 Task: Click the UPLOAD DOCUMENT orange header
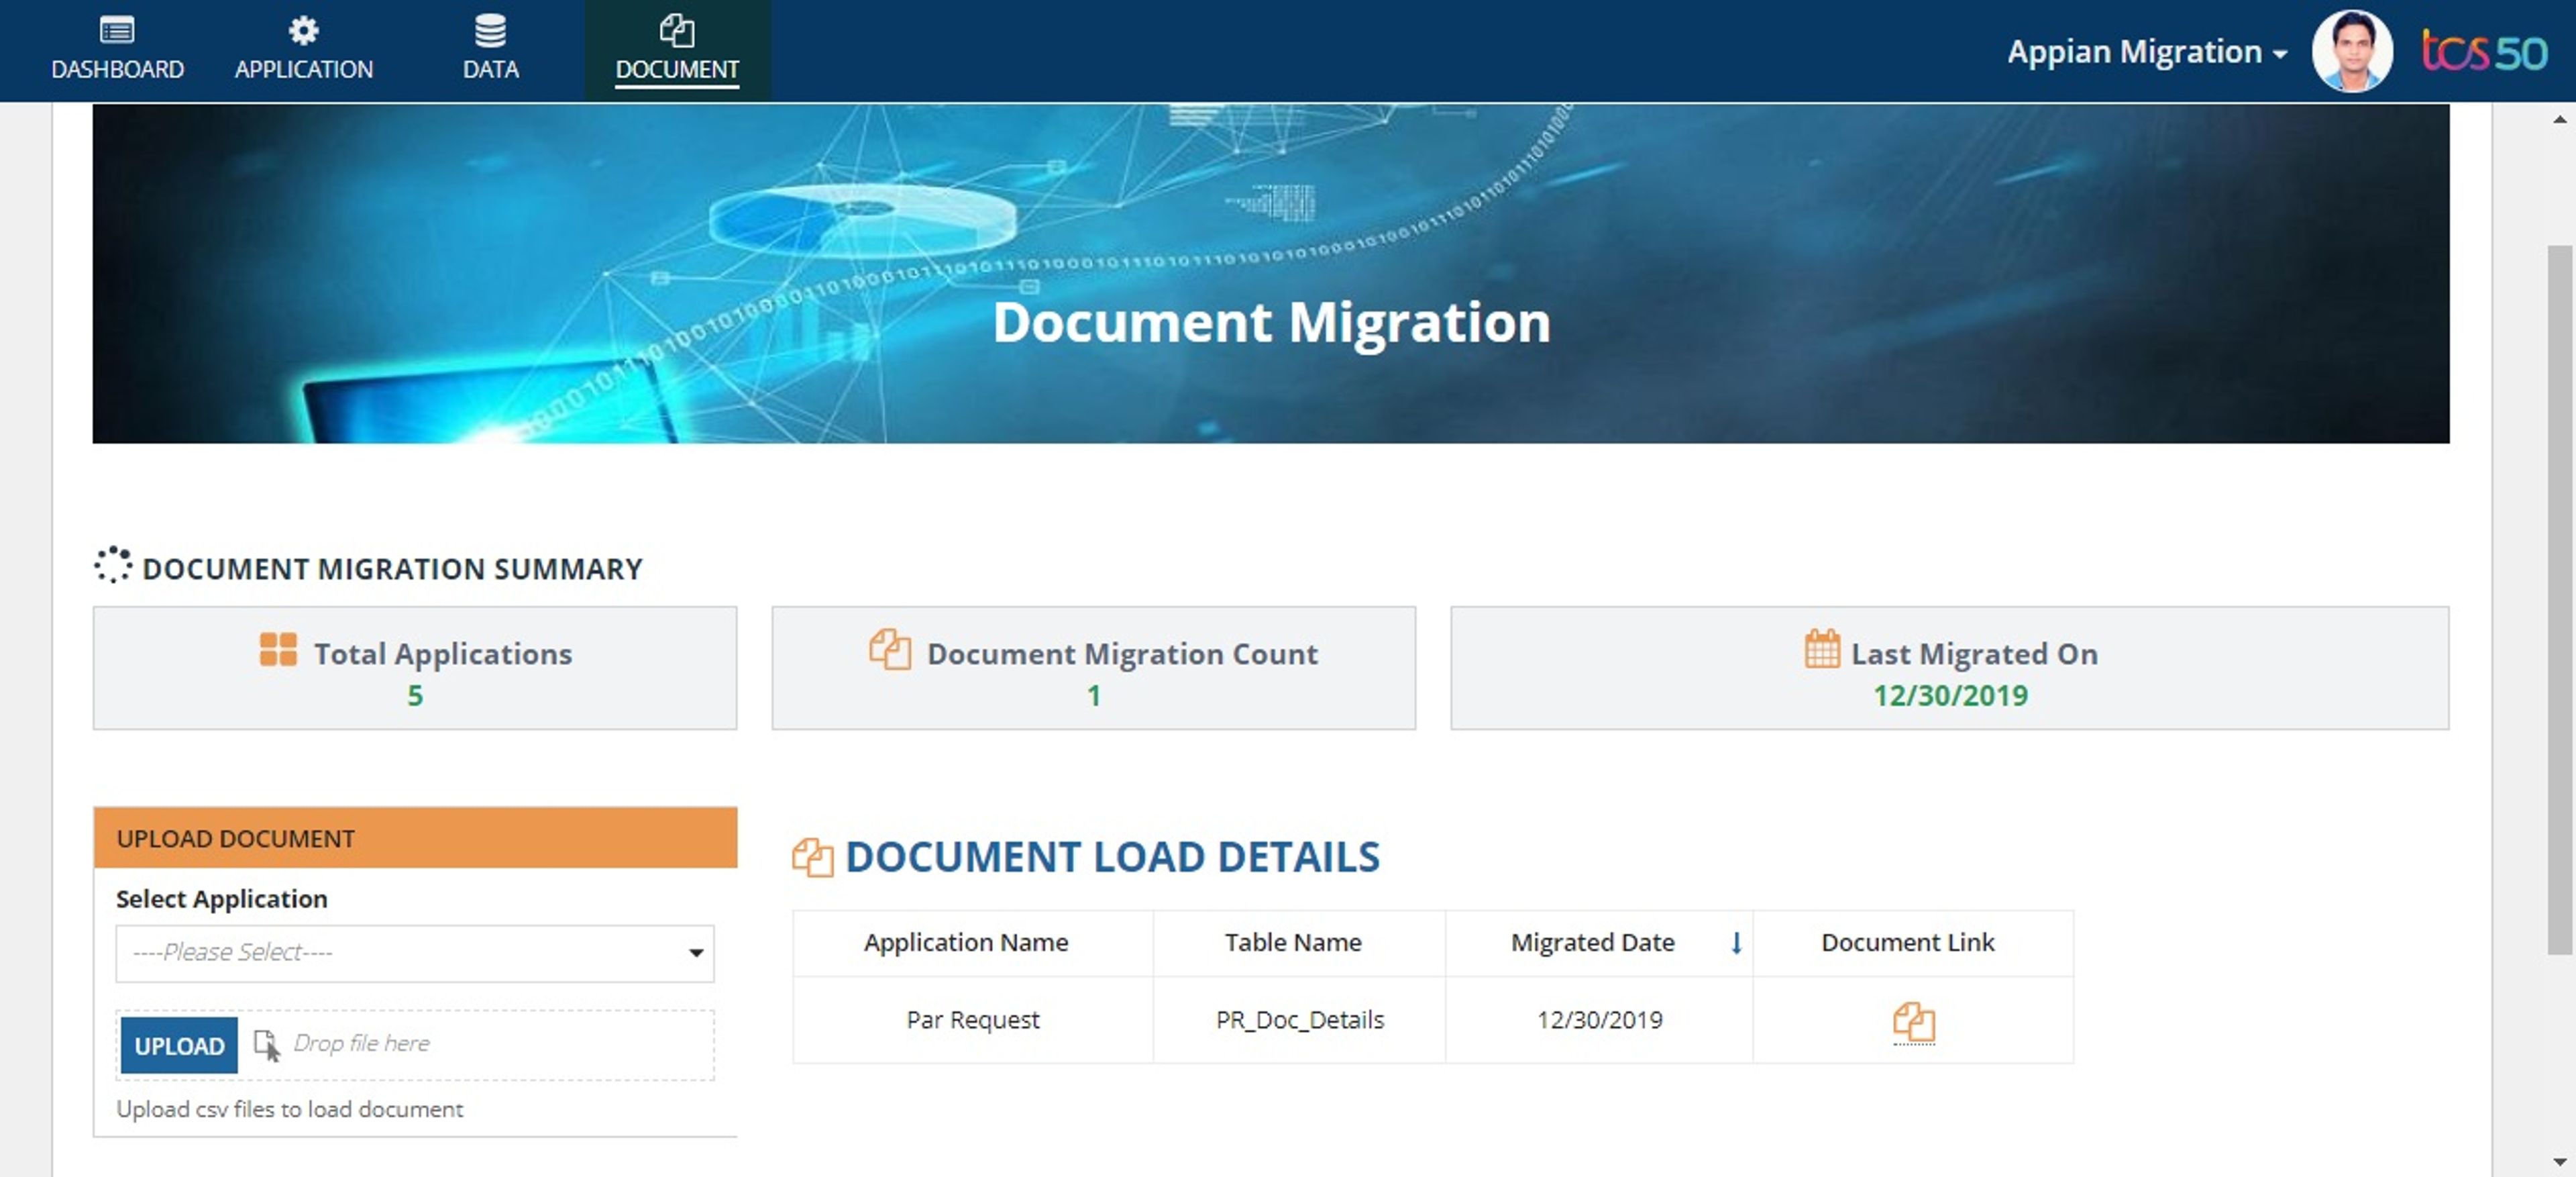415,838
